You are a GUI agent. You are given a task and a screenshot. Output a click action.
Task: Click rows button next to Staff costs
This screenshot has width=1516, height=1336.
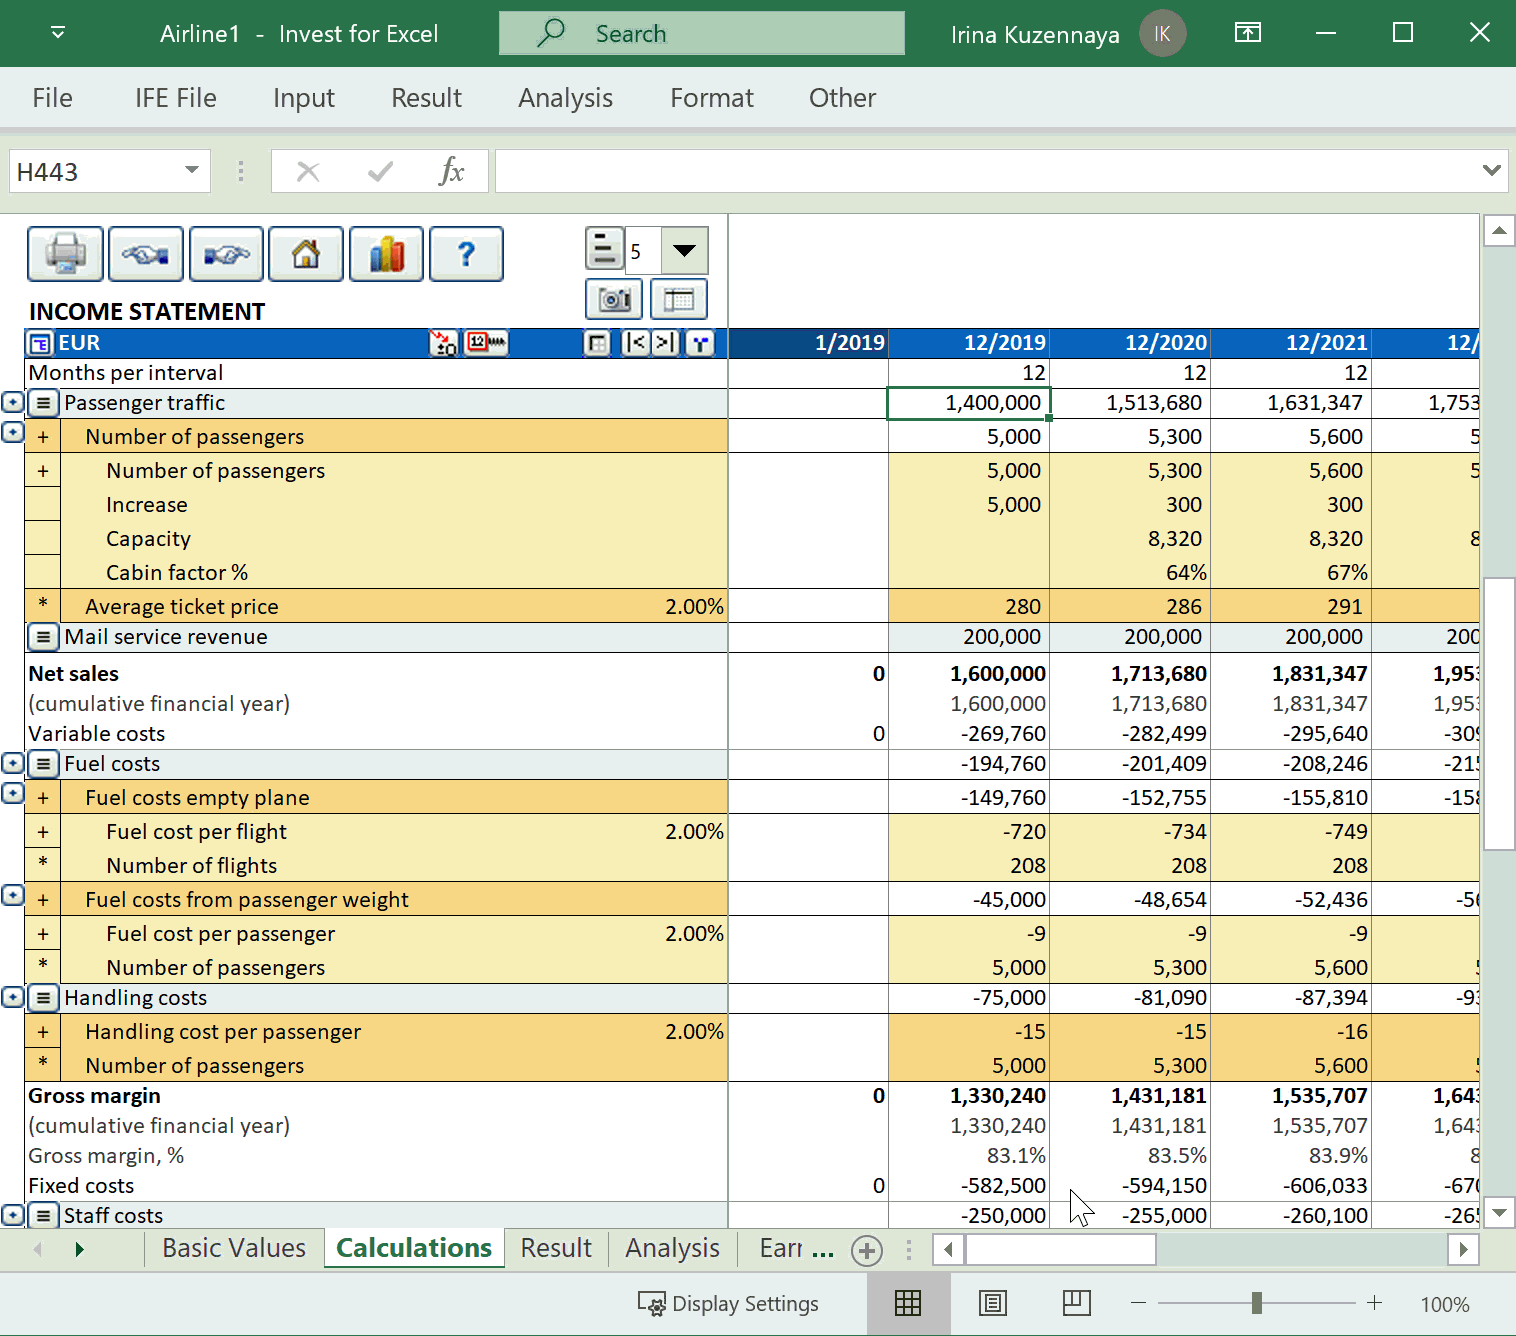tap(43, 1216)
